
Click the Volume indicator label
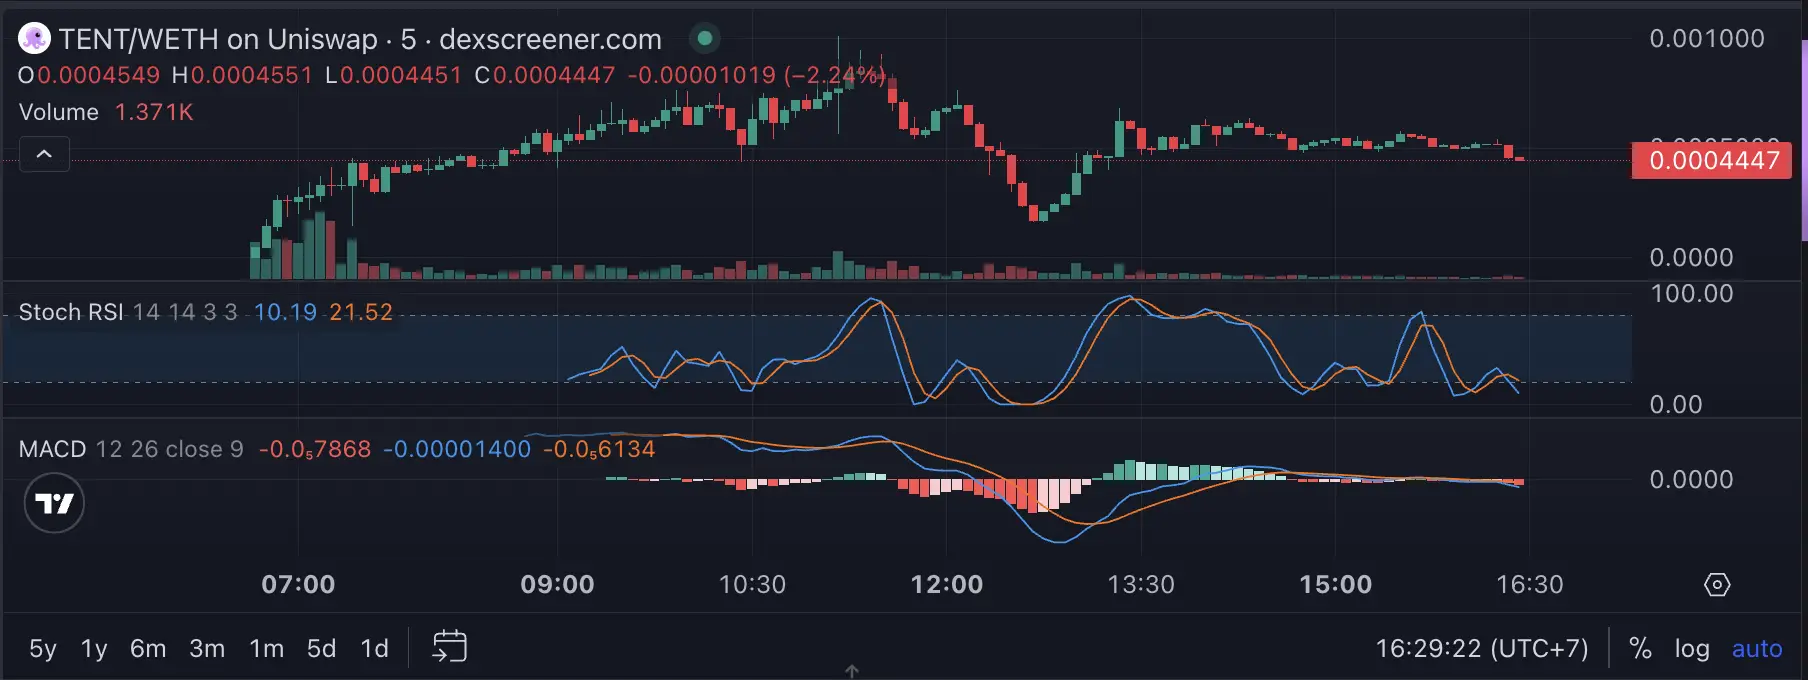pyautogui.click(x=59, y=112)
